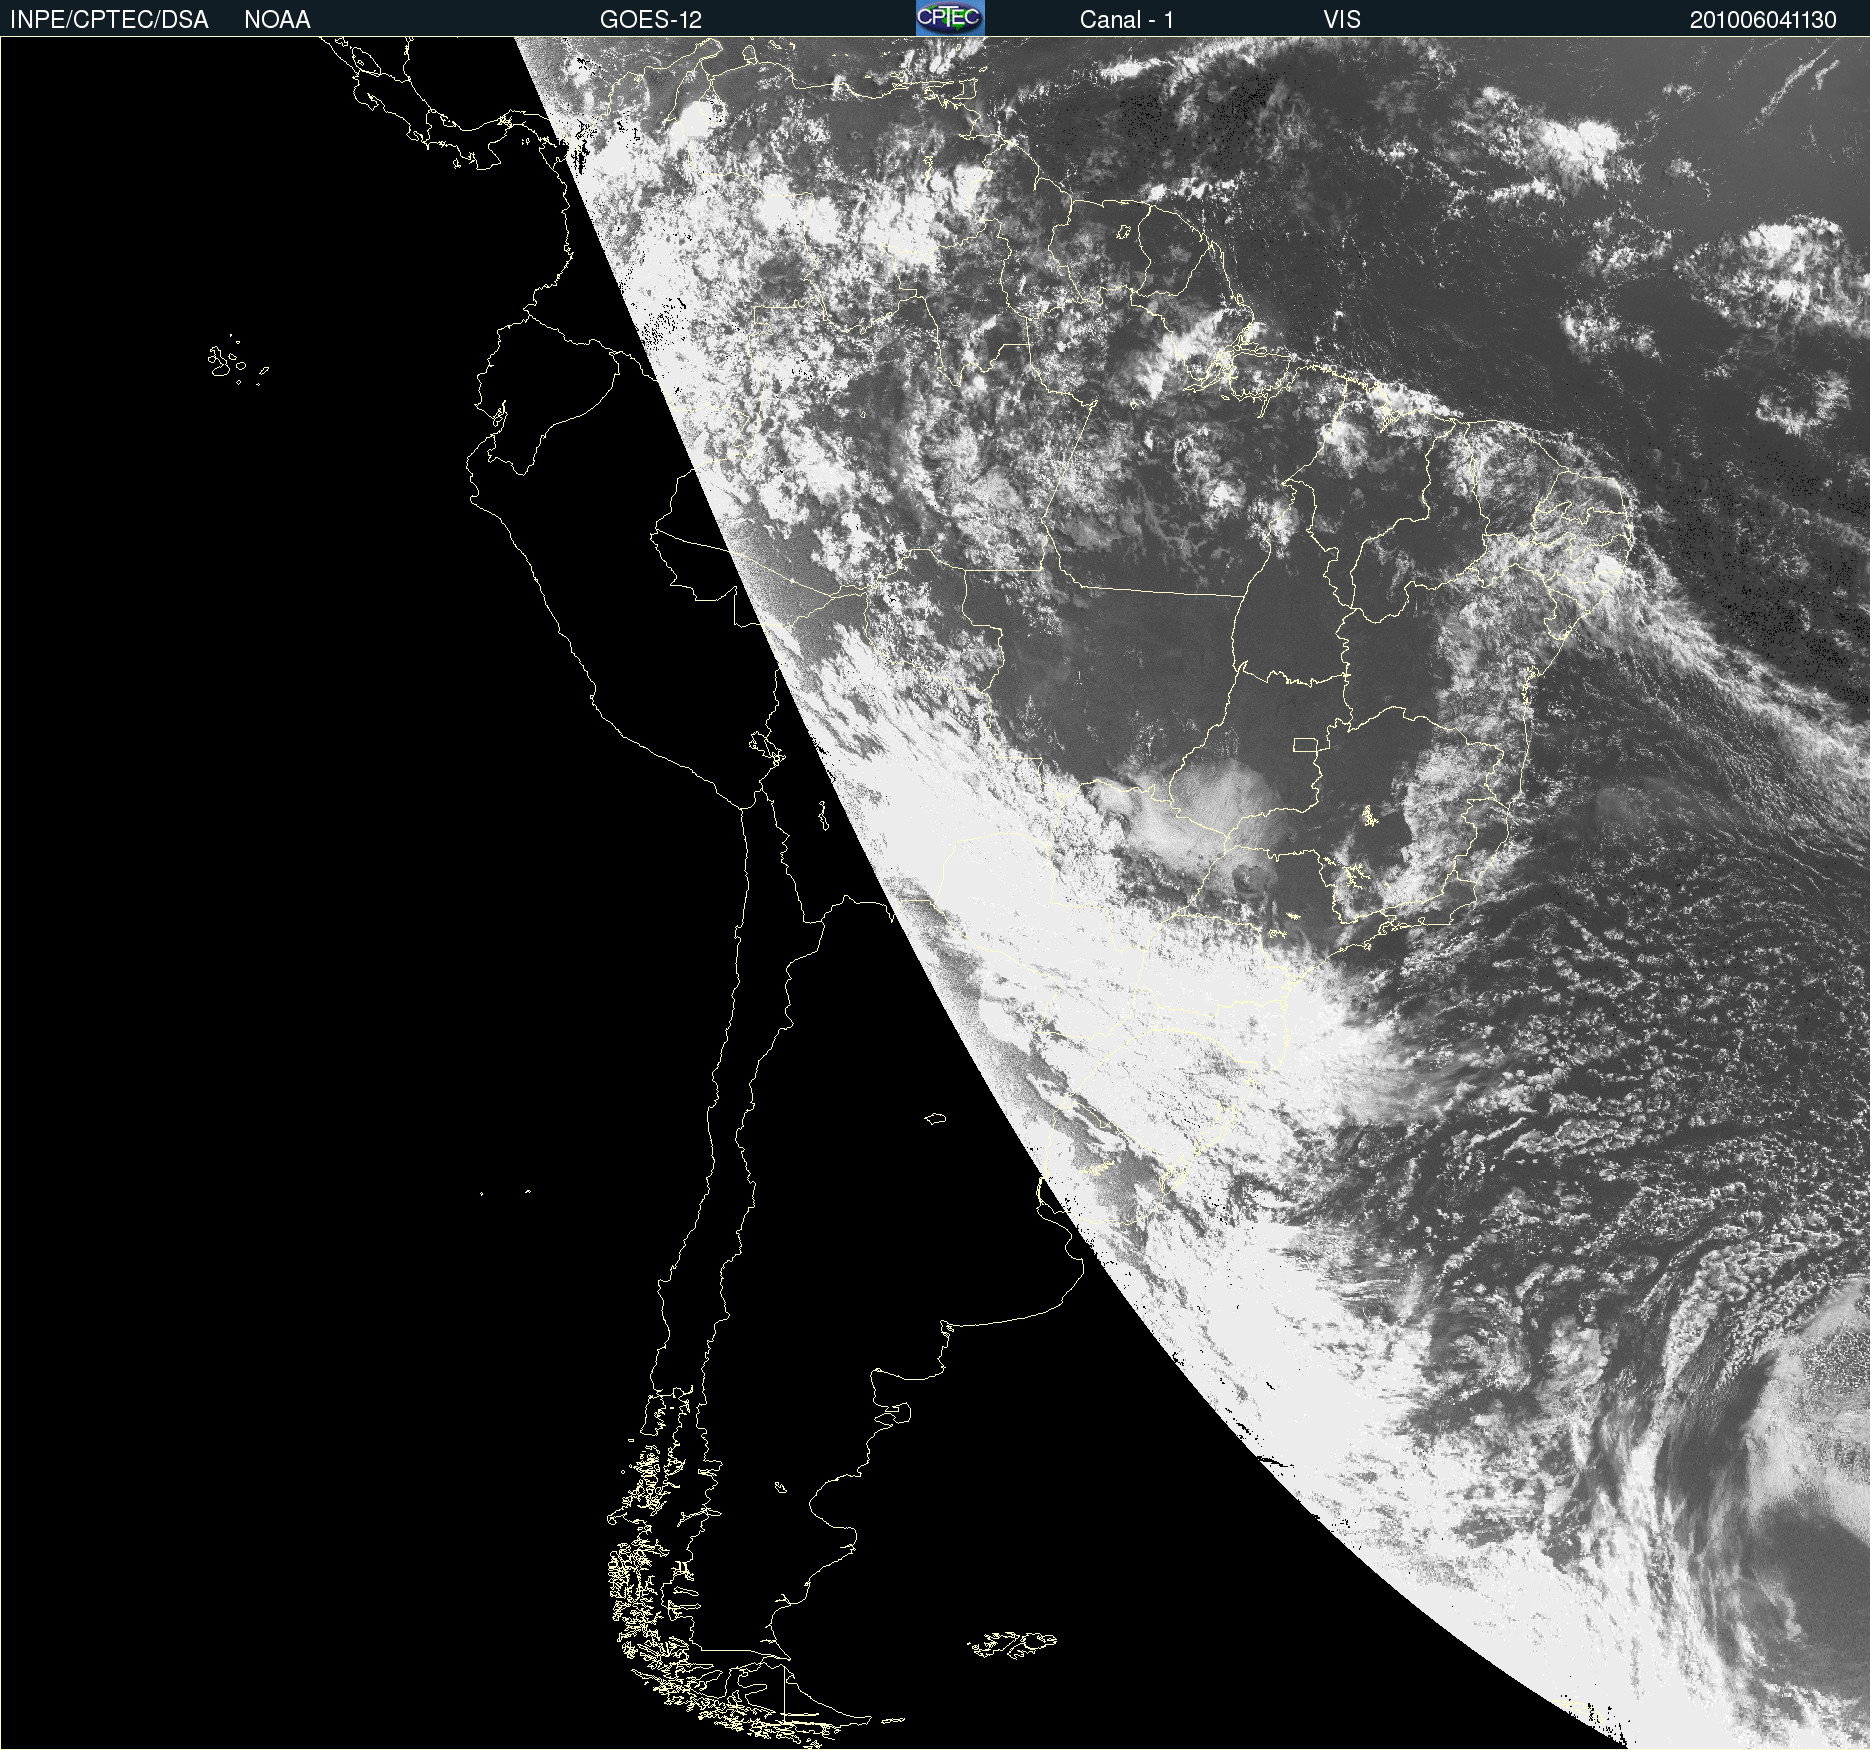Click the GOES-12 satellite label
The height and width of the screenshot is (1750, 1870).
(x=651, y=20)
